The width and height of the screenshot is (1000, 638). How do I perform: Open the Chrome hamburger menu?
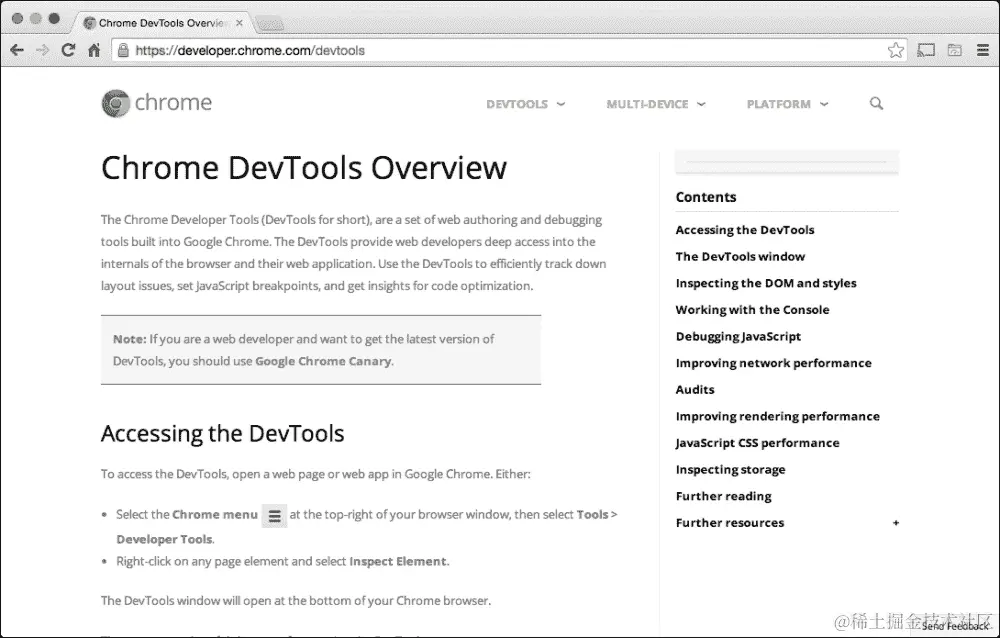click(983, 50)
